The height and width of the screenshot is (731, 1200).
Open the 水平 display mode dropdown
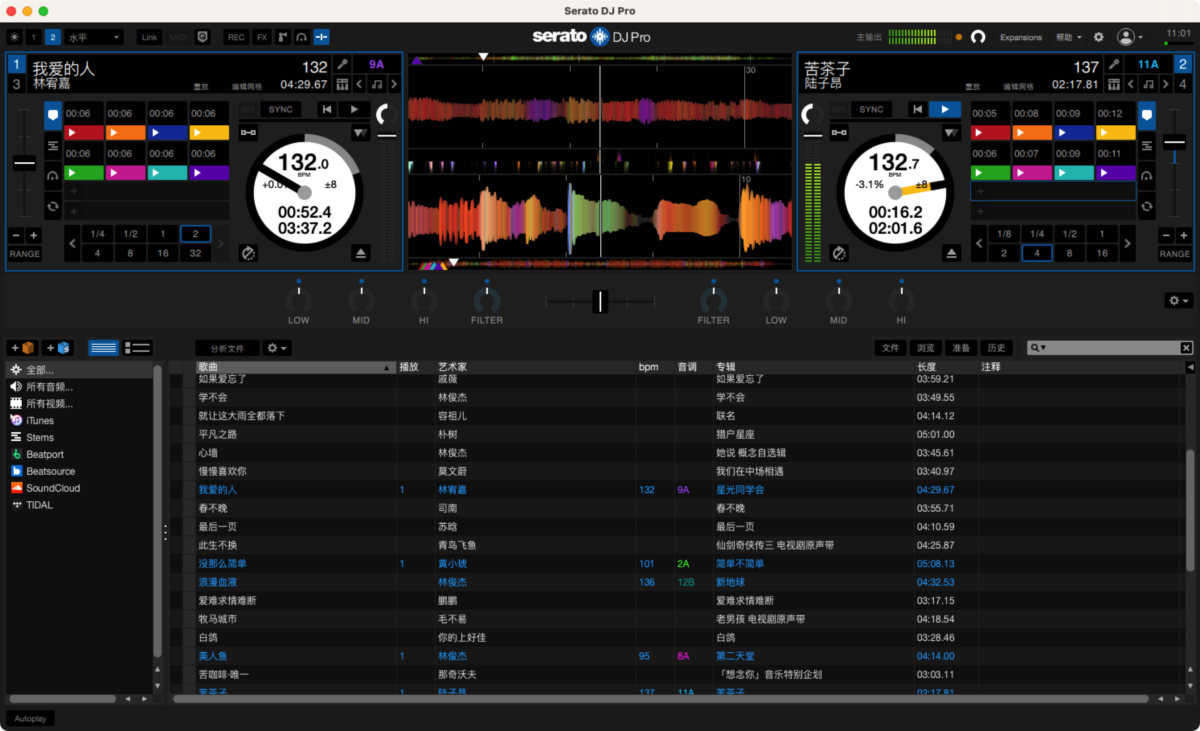coord(94,37)
